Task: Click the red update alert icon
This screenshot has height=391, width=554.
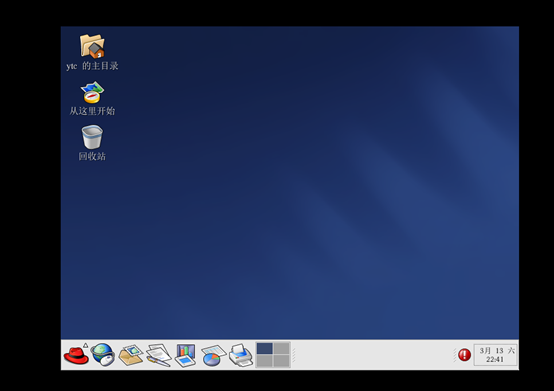Action: [x=464, y=355]
